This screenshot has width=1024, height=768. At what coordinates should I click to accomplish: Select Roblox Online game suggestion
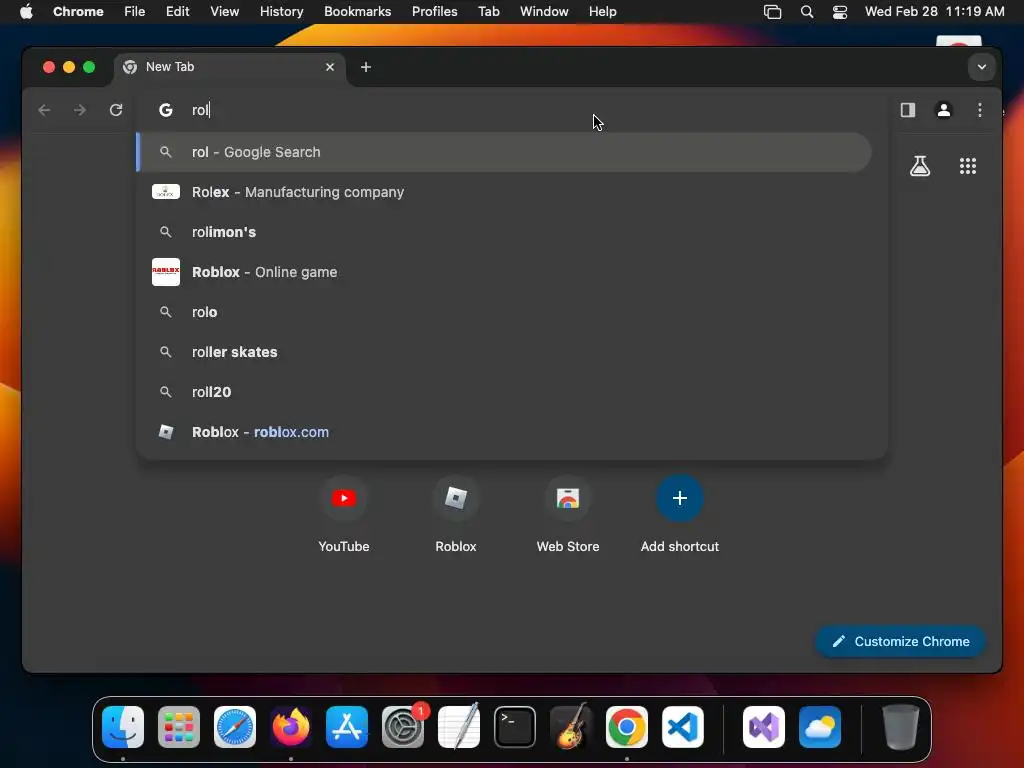[x=504, y=272]
